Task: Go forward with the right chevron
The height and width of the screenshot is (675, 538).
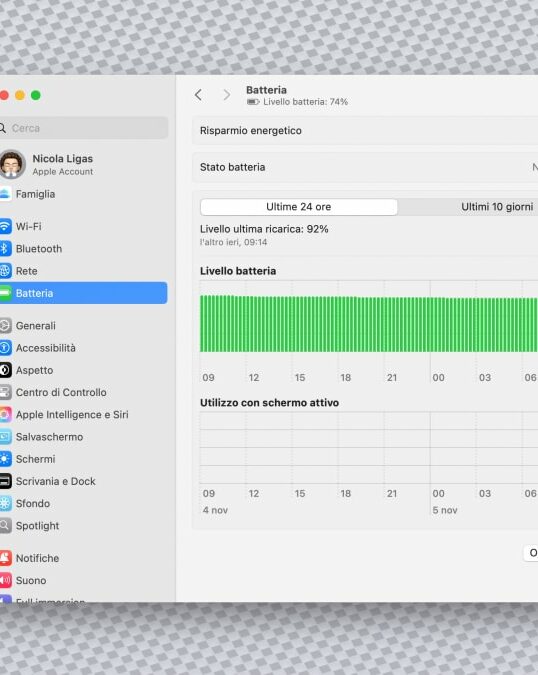Action: [x=226, y=95]
